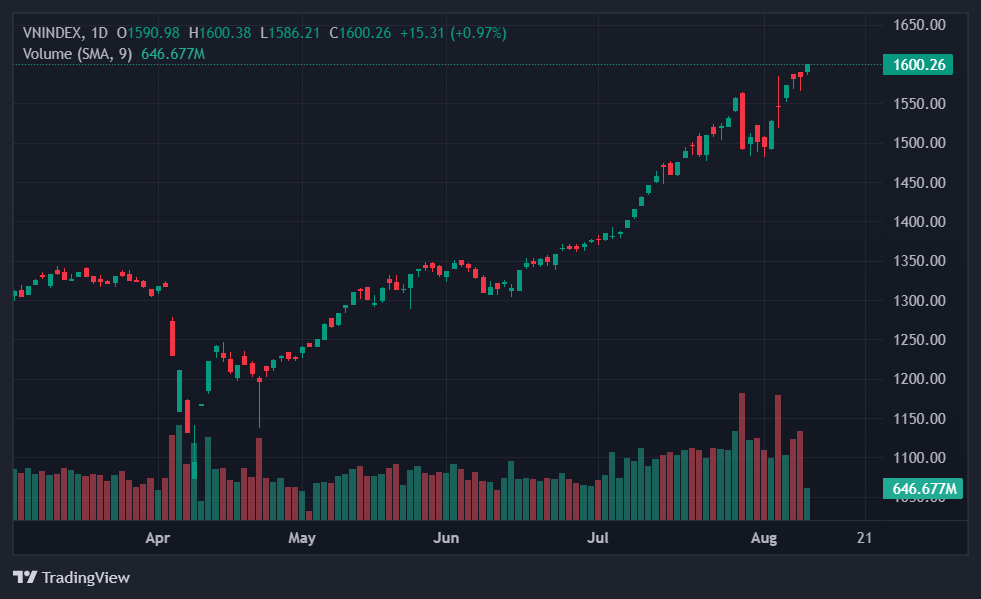Select the last green volume bar on right

[x=807, y=504]
